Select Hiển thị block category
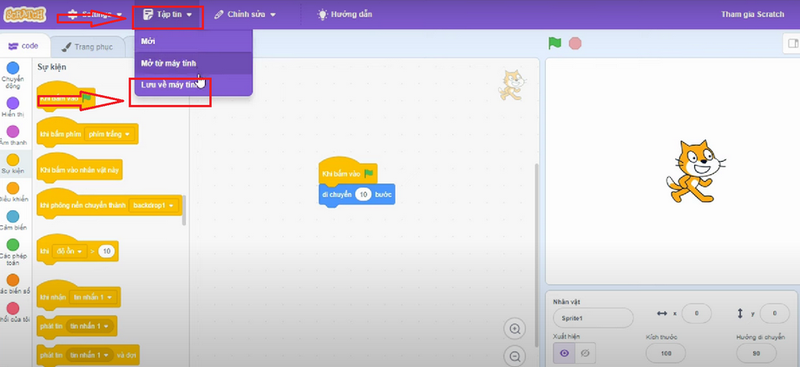Image resolution: width=800 pixels, height=367 pixels. [x=13, y=107]
